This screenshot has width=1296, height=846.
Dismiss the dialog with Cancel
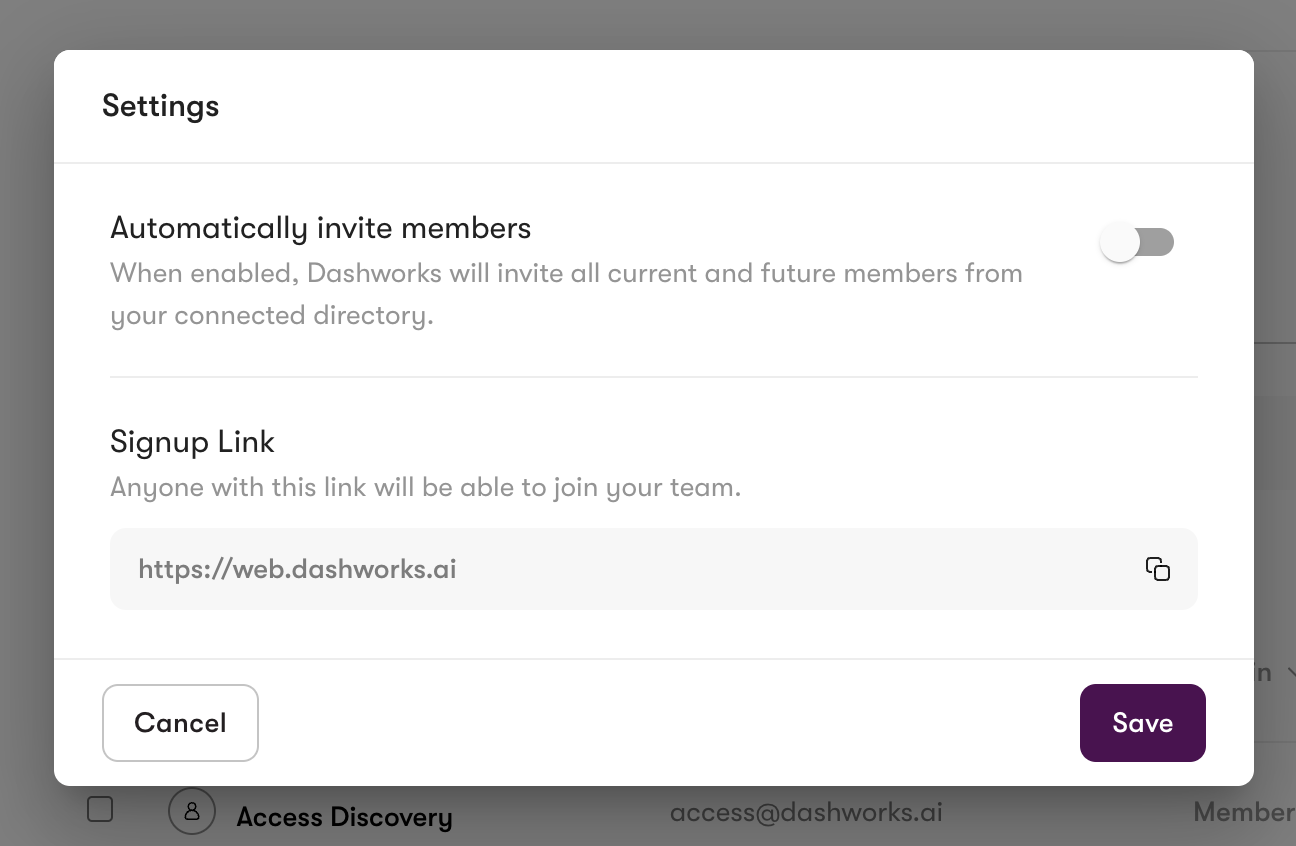tap(180, 723)
